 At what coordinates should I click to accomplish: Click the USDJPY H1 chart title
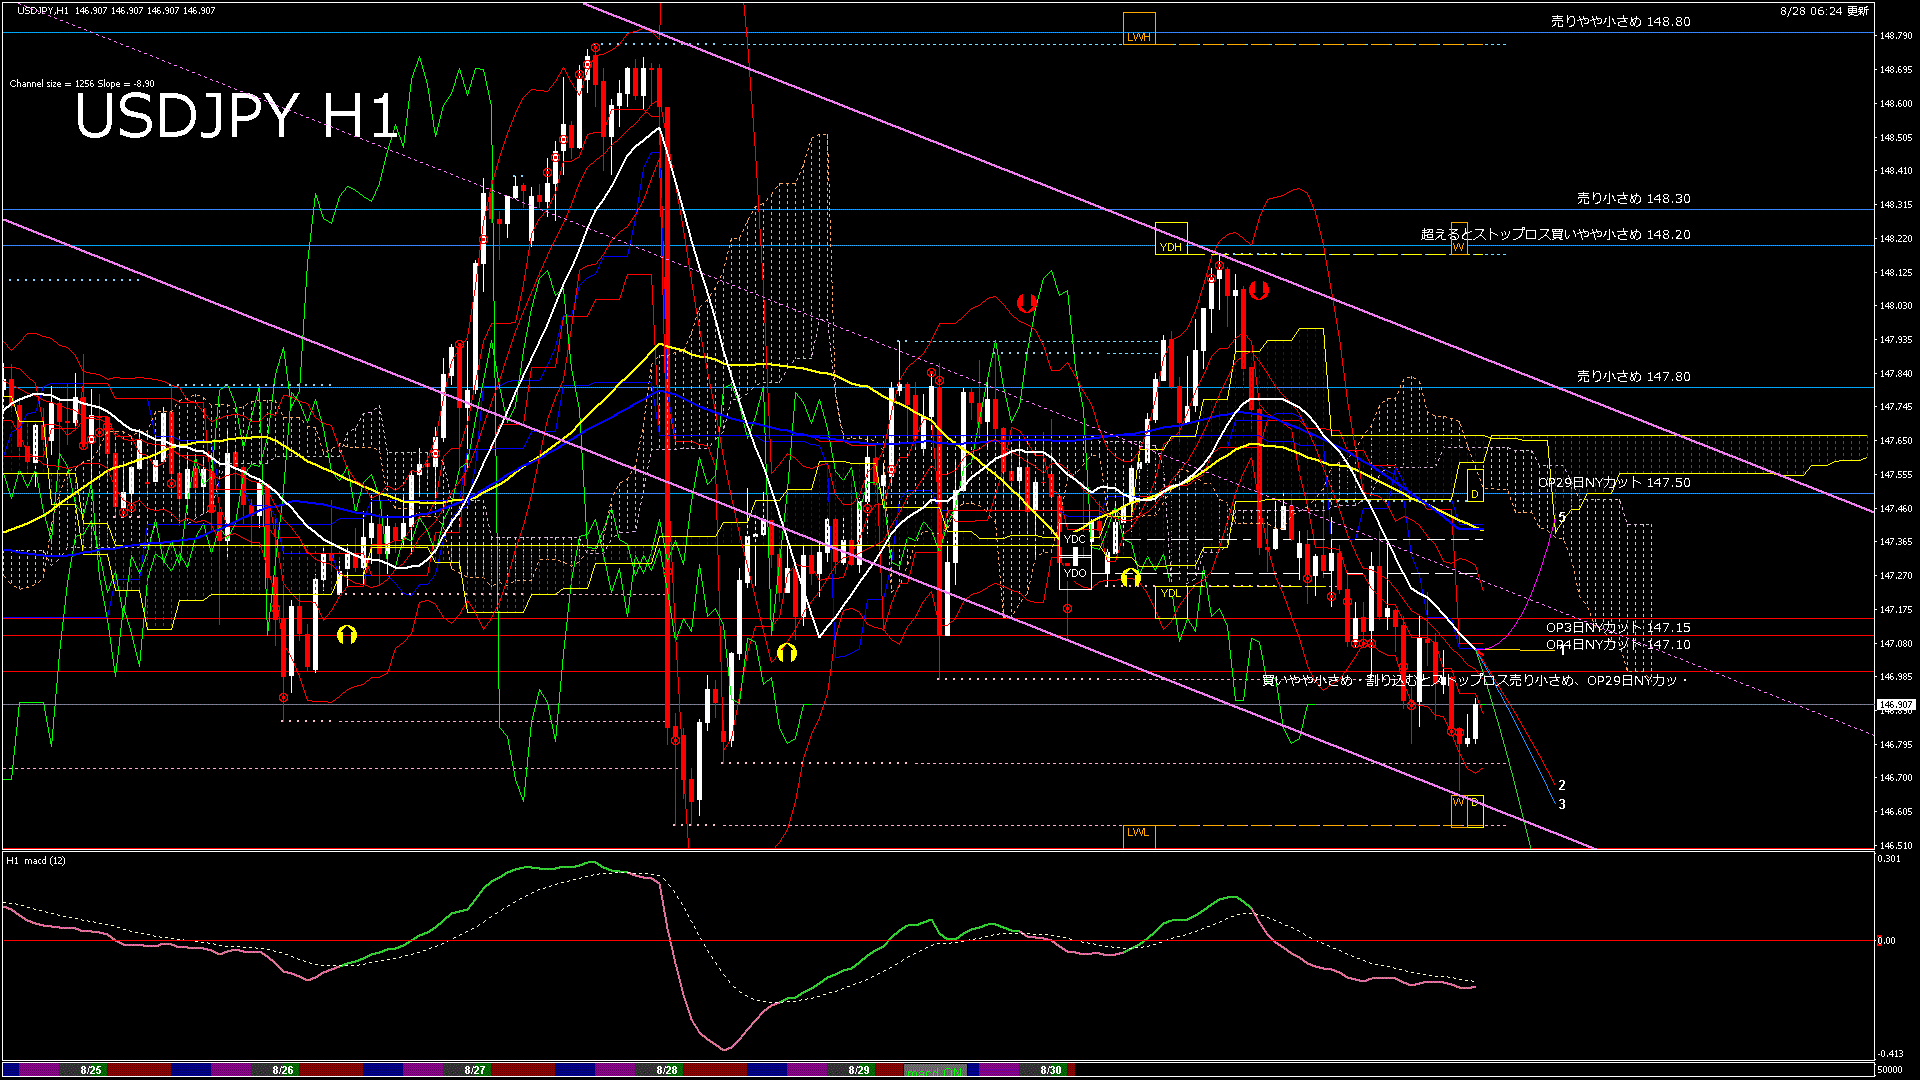[x=236, y=116]
